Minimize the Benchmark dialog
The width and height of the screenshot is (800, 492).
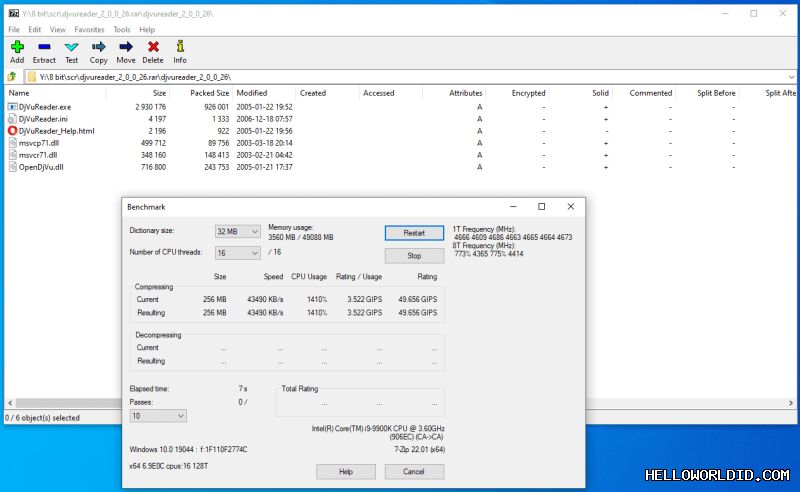coord(513,207)
